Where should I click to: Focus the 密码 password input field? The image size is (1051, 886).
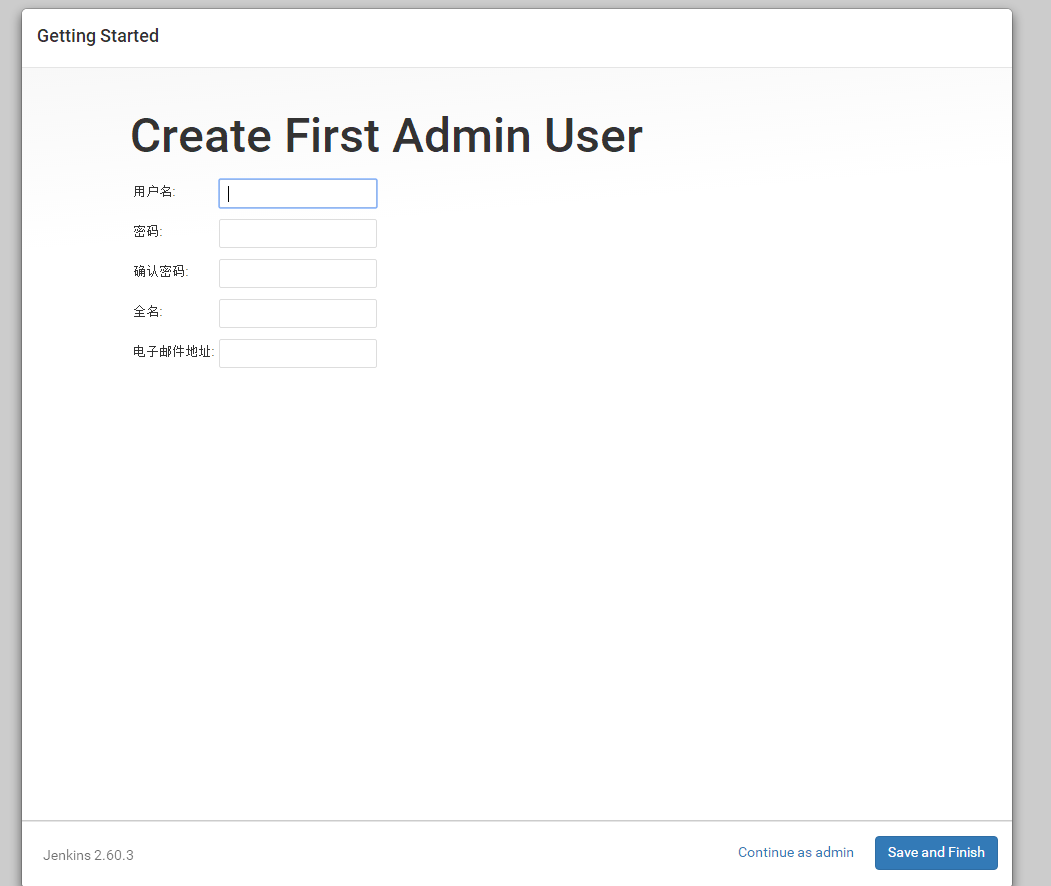[297, 234]
